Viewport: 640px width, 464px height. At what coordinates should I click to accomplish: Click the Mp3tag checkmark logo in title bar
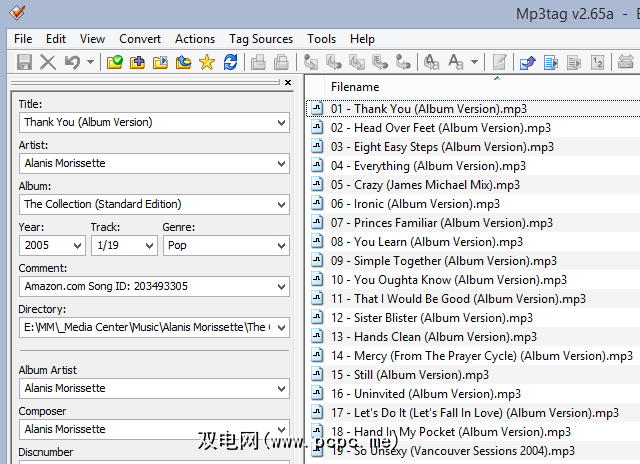pos(17,13)
